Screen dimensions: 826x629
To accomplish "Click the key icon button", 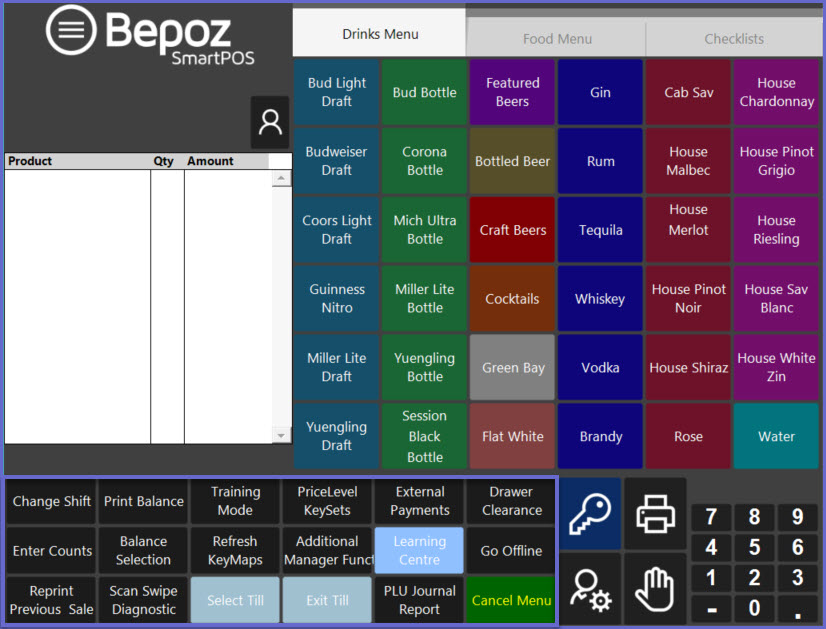I will (590, 514).
